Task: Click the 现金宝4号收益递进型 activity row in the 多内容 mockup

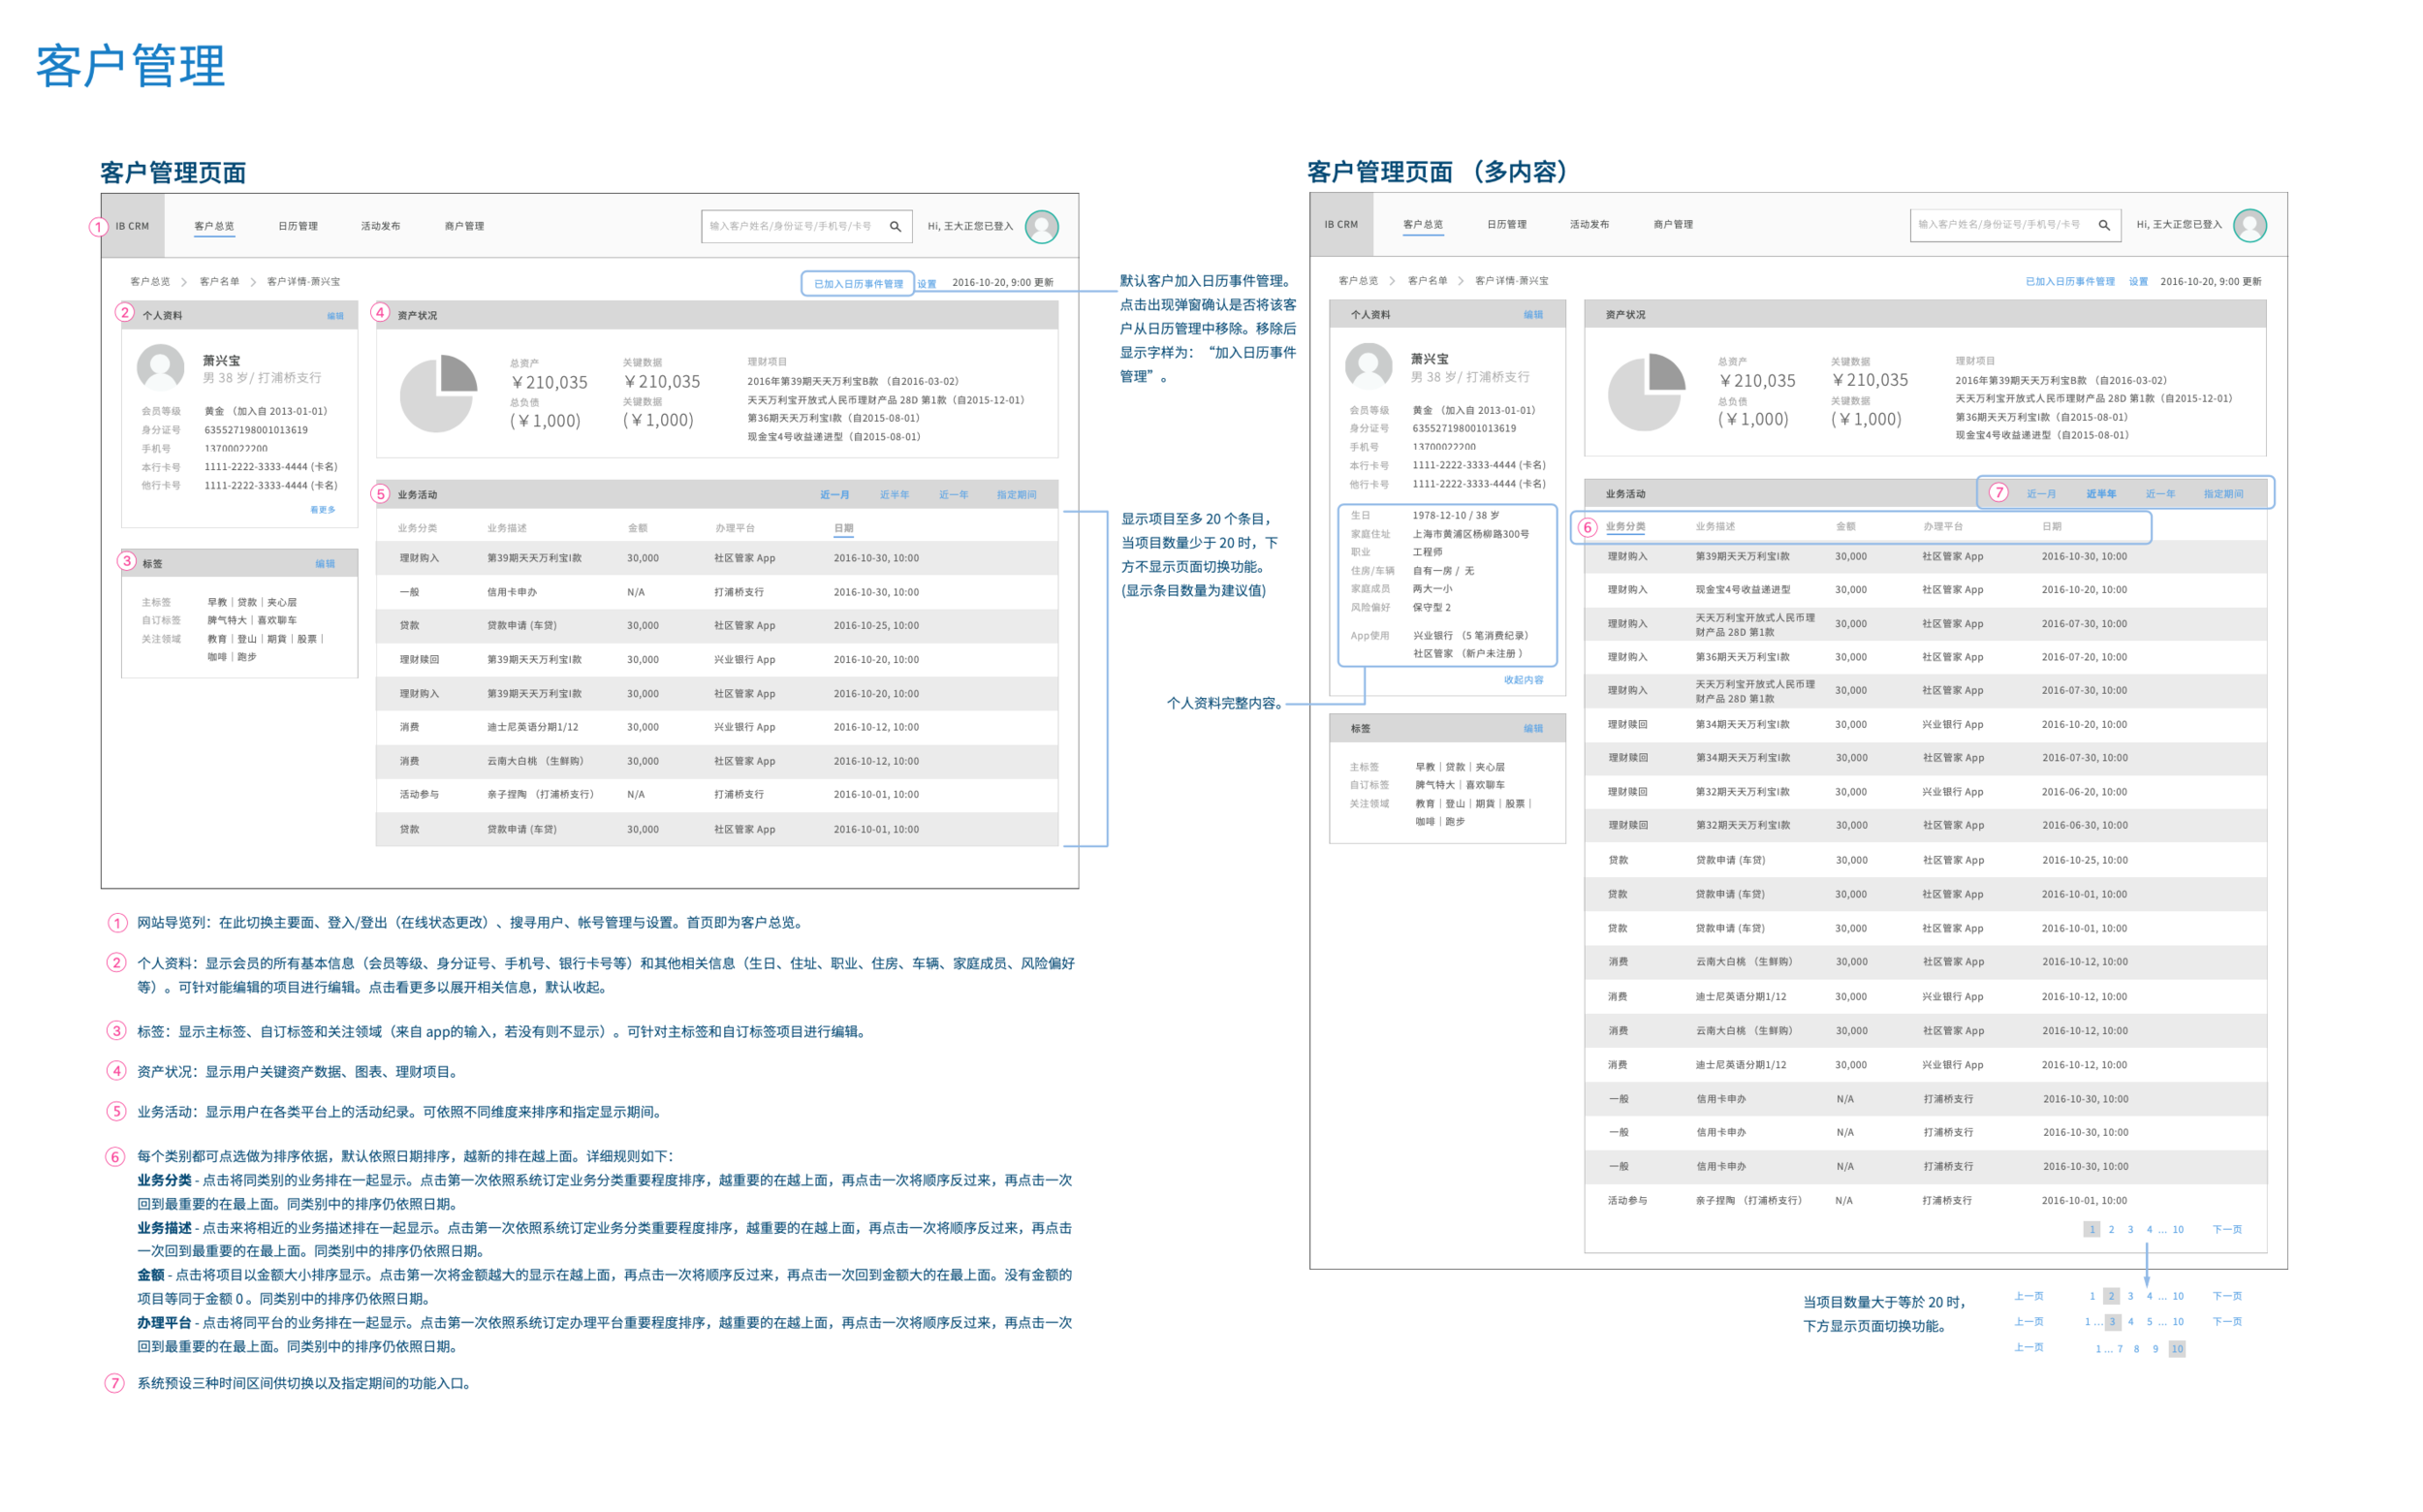Action: [x=1926, y=590]
